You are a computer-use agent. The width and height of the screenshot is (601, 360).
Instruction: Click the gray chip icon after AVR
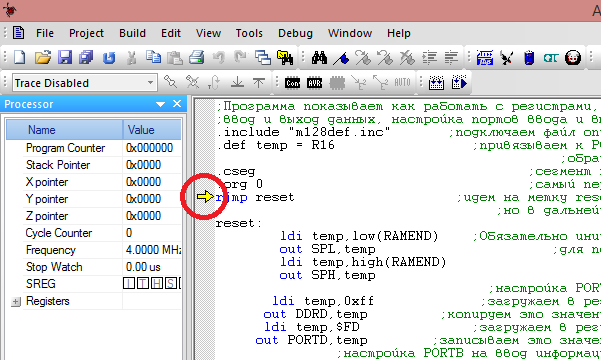click(x=337, y=83)
